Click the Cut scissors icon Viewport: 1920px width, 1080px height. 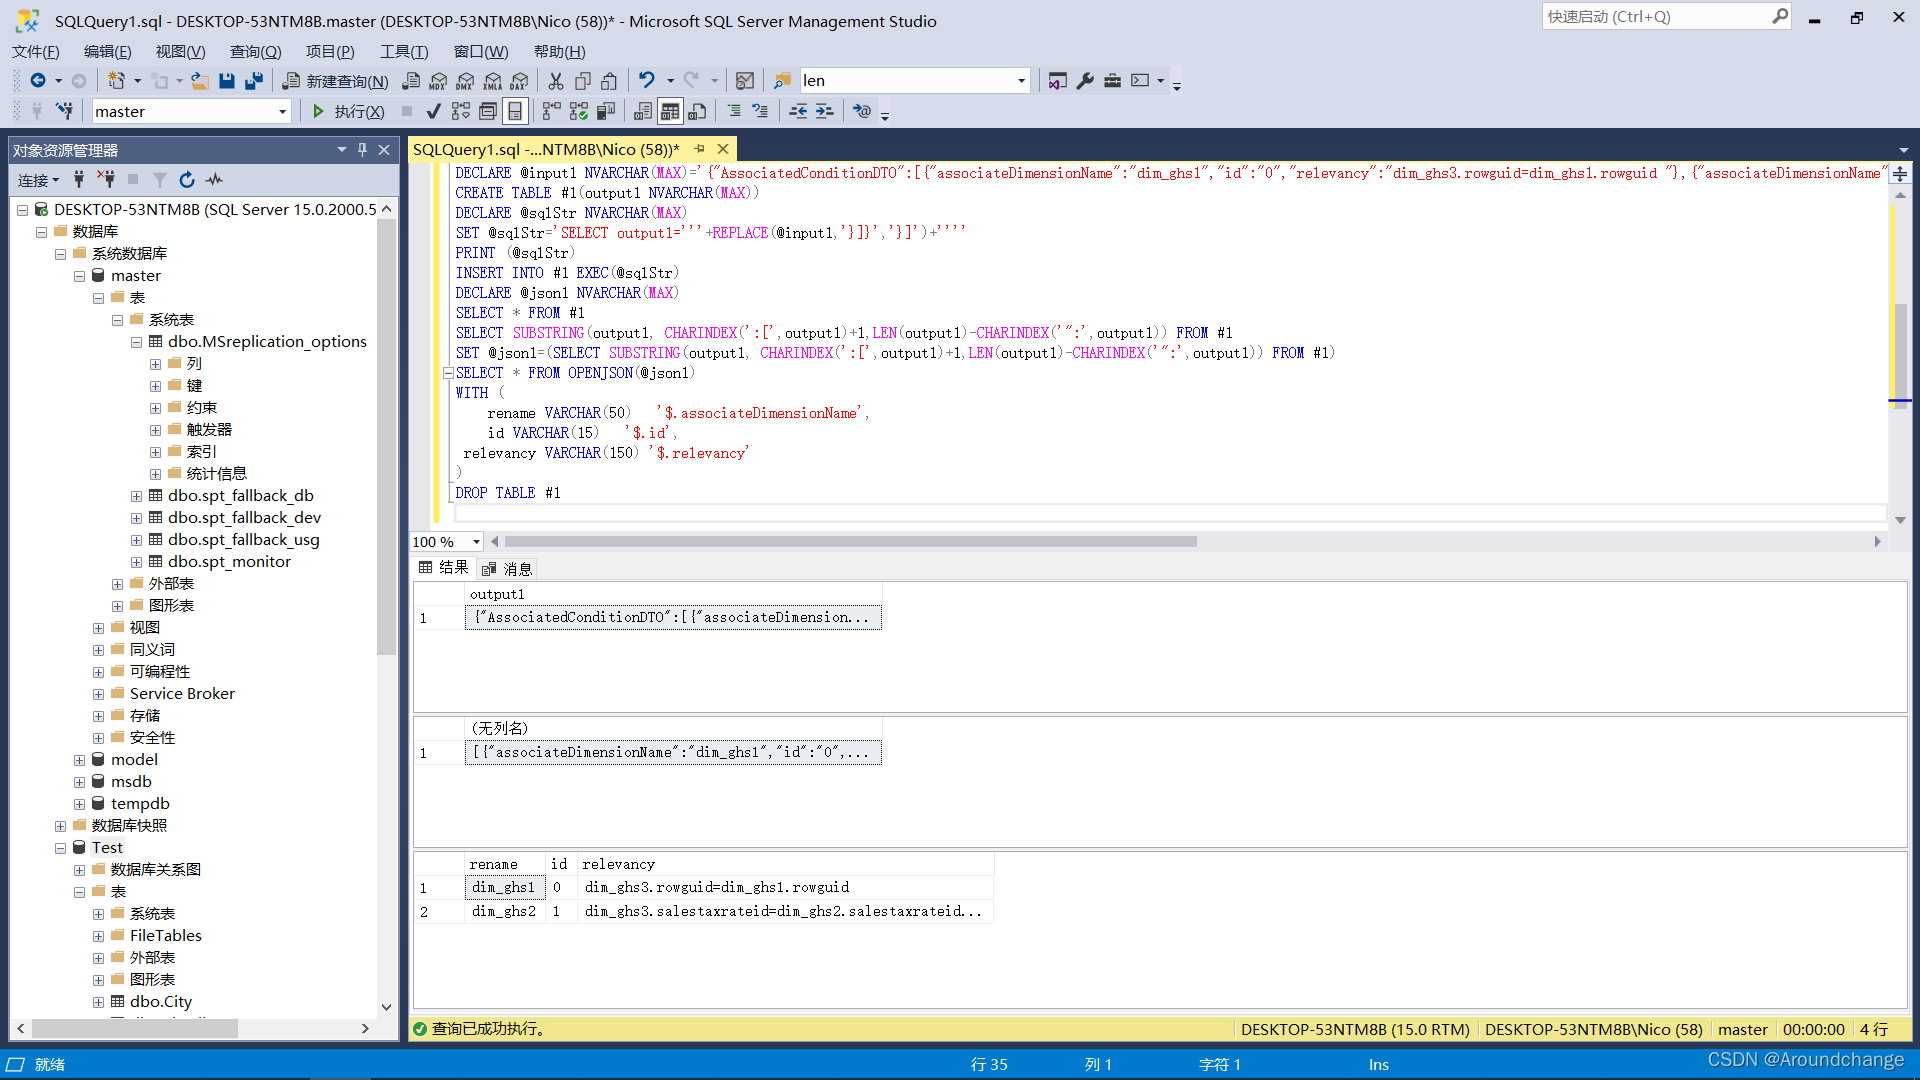[x=556, y=81]
